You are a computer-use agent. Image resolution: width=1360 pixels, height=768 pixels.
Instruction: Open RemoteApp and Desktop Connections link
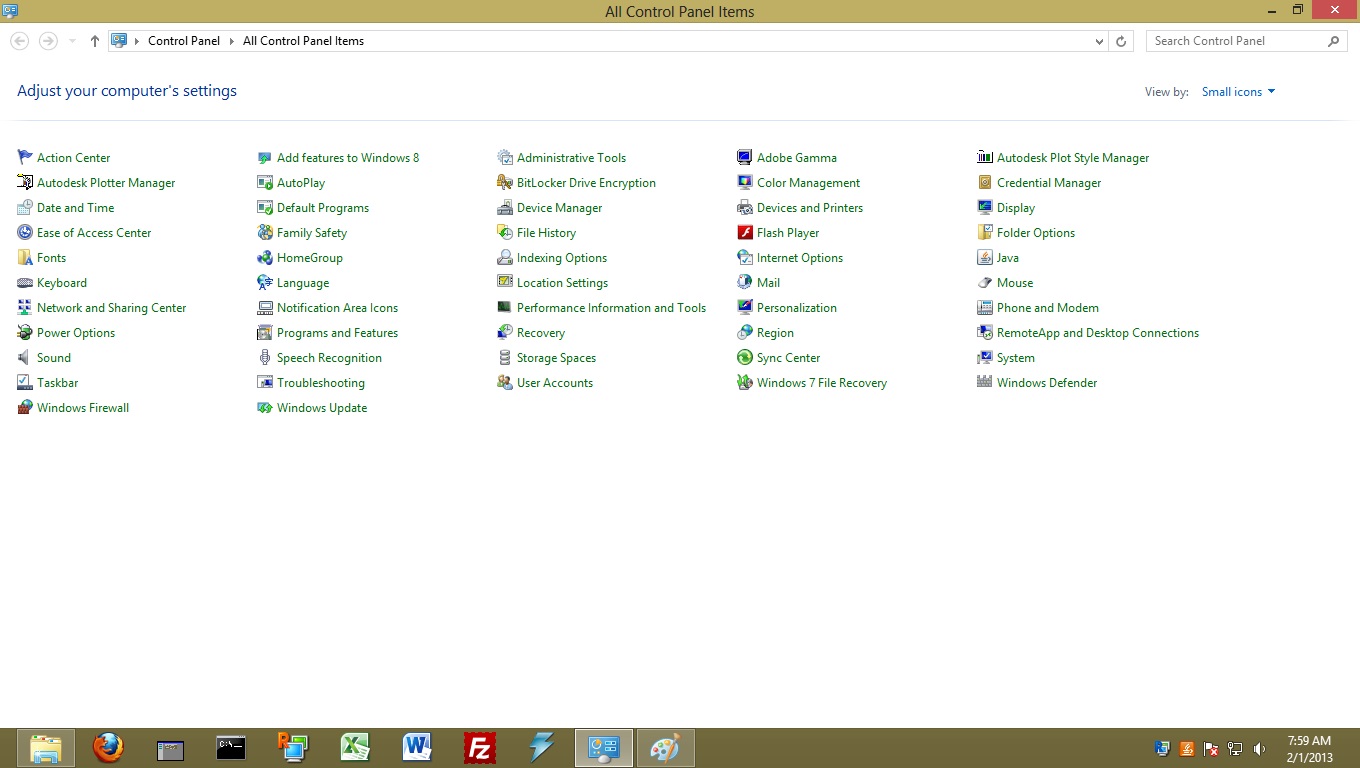pos(1098,333)
